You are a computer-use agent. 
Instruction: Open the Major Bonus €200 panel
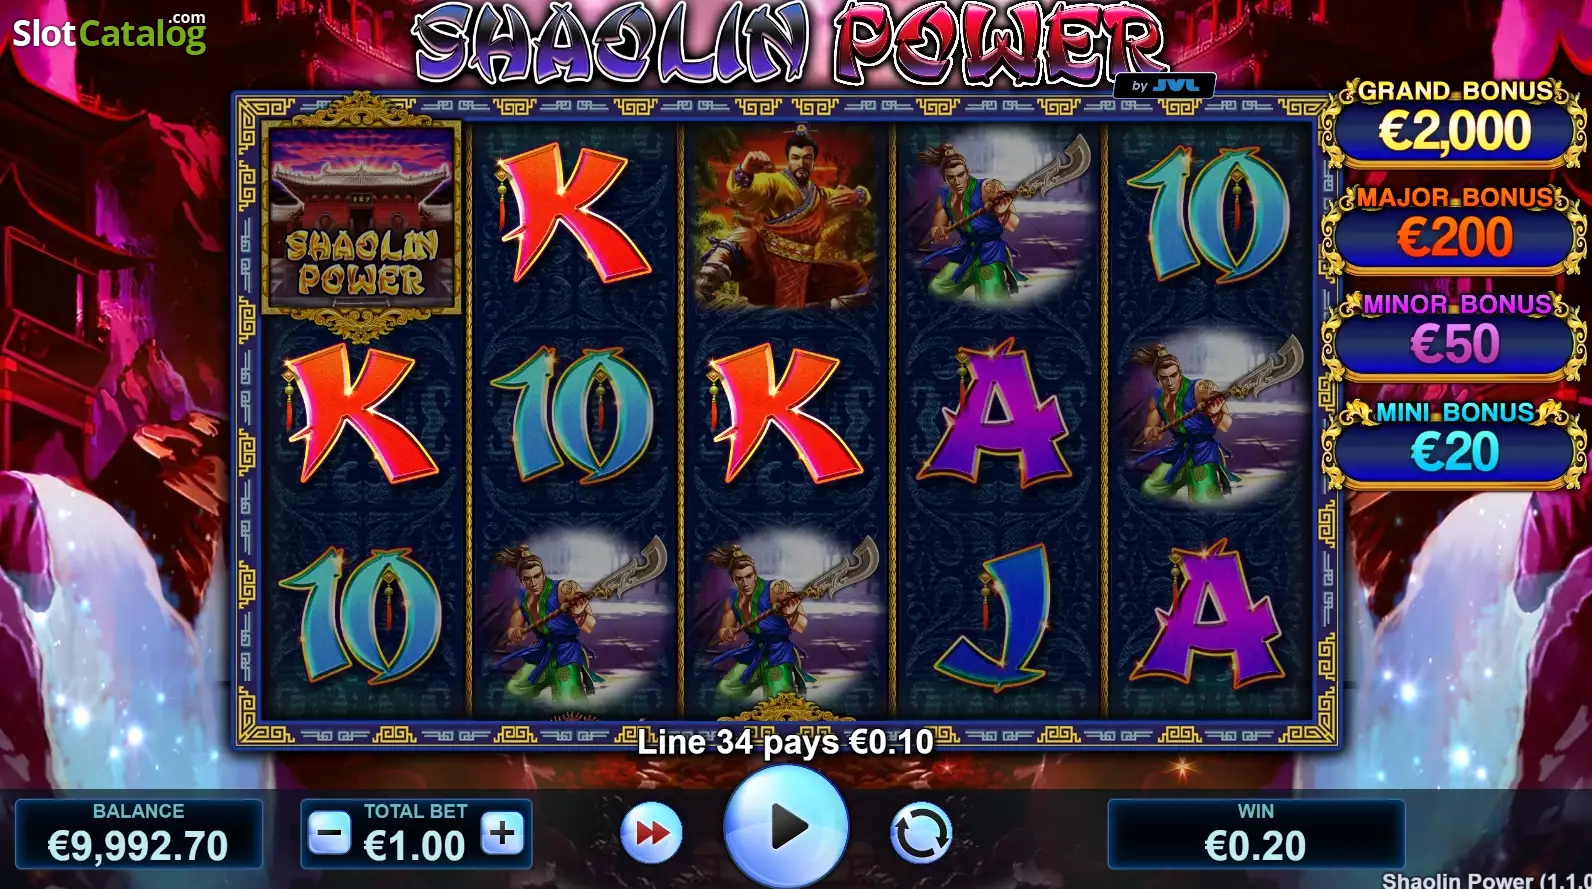point(1456,229)
